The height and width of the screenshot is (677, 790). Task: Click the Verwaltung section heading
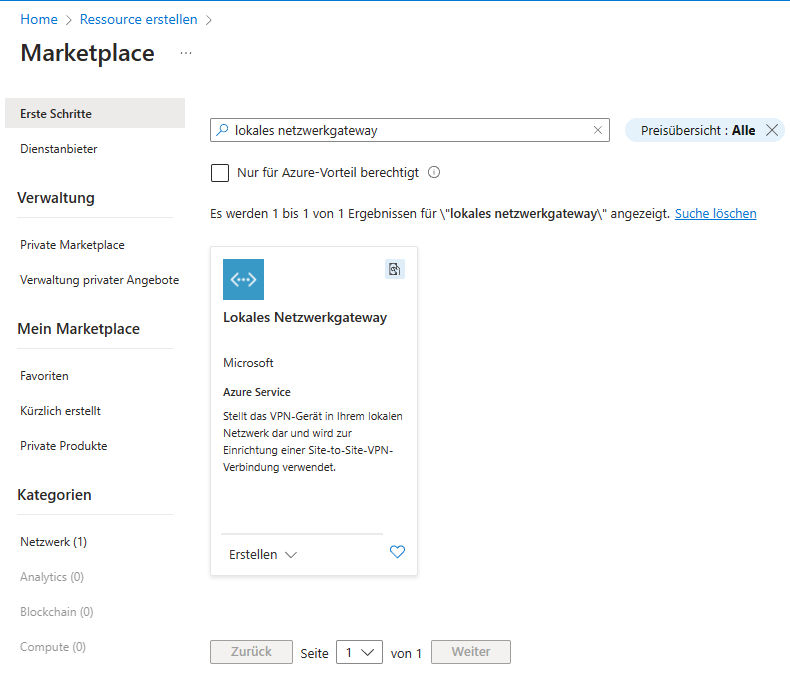pyautogui.click(x=55, y=198)
